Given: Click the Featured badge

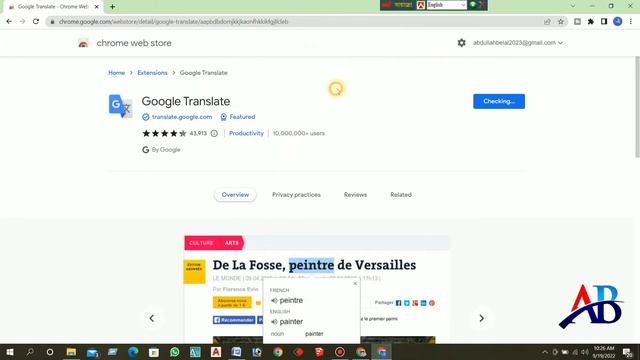Looking at the screenshot, I should point(238,117).
